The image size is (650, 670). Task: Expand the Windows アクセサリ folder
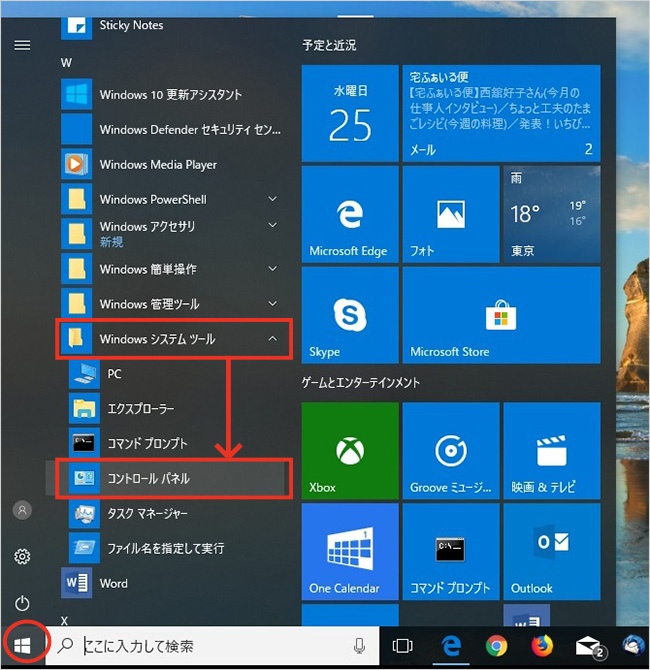171,234
